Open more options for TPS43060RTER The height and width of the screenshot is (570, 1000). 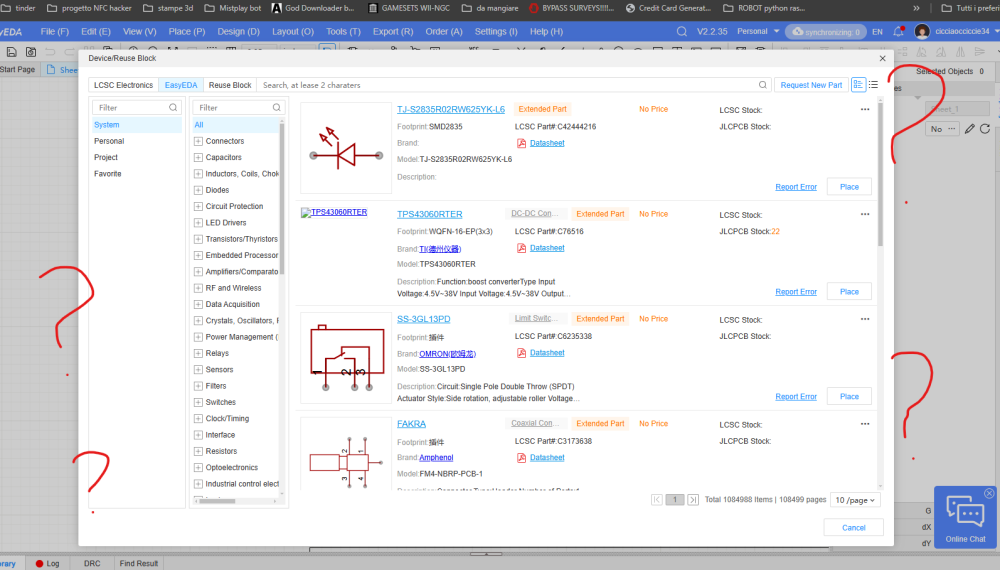click(865, 214)
